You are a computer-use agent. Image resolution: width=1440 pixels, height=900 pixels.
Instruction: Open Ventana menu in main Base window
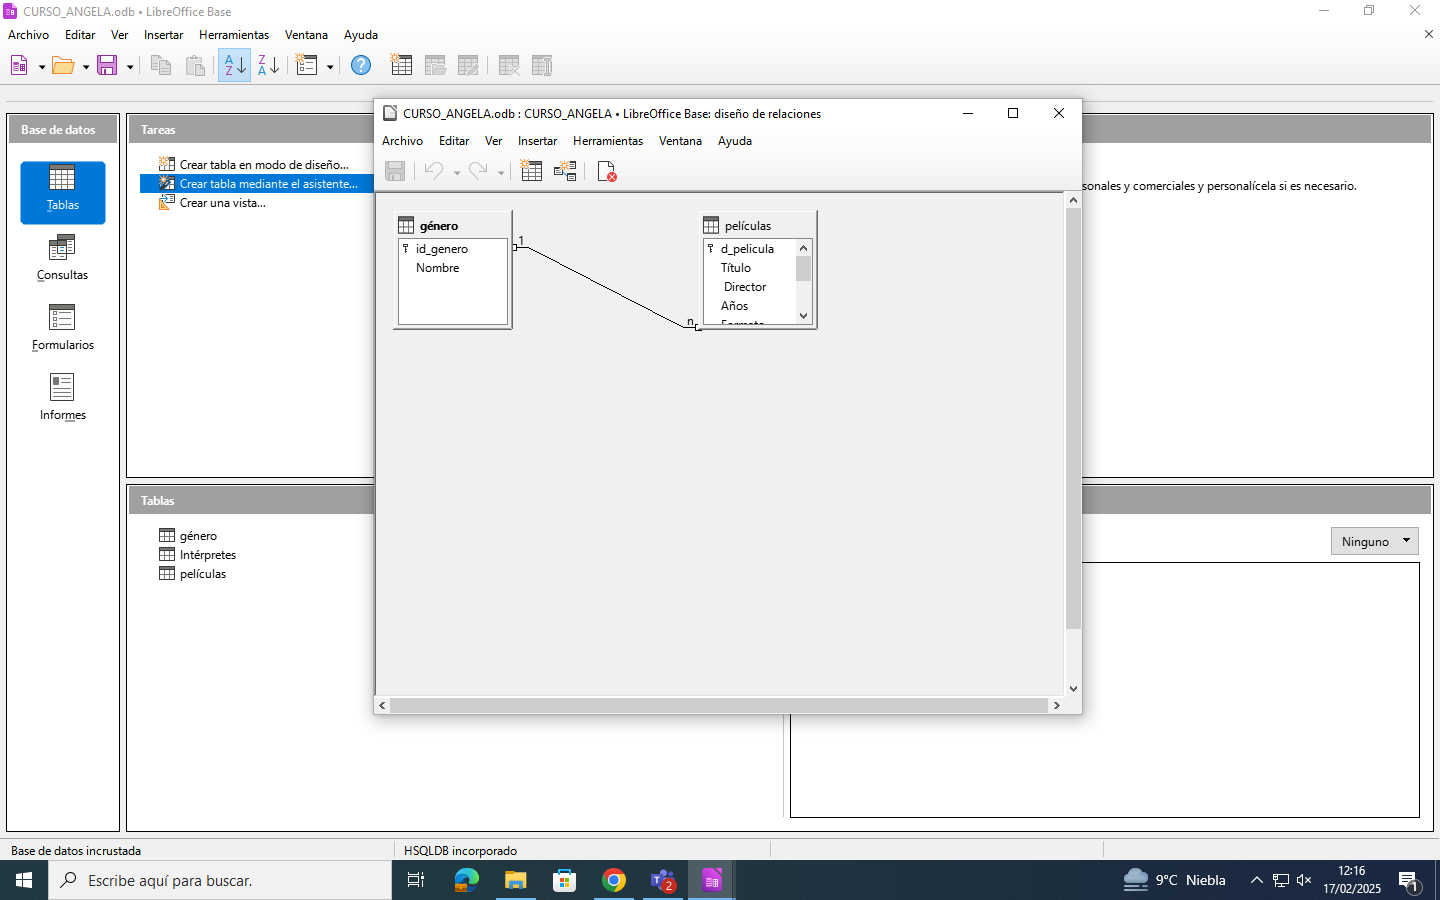pos(306,35)
